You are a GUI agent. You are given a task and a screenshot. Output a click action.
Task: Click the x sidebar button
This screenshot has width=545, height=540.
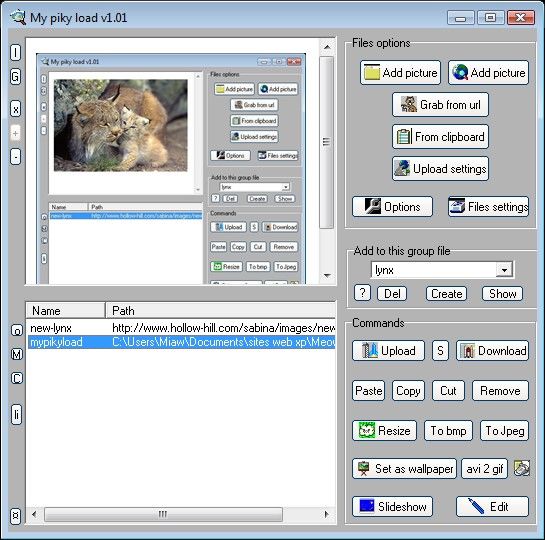[x=15, y=109]
